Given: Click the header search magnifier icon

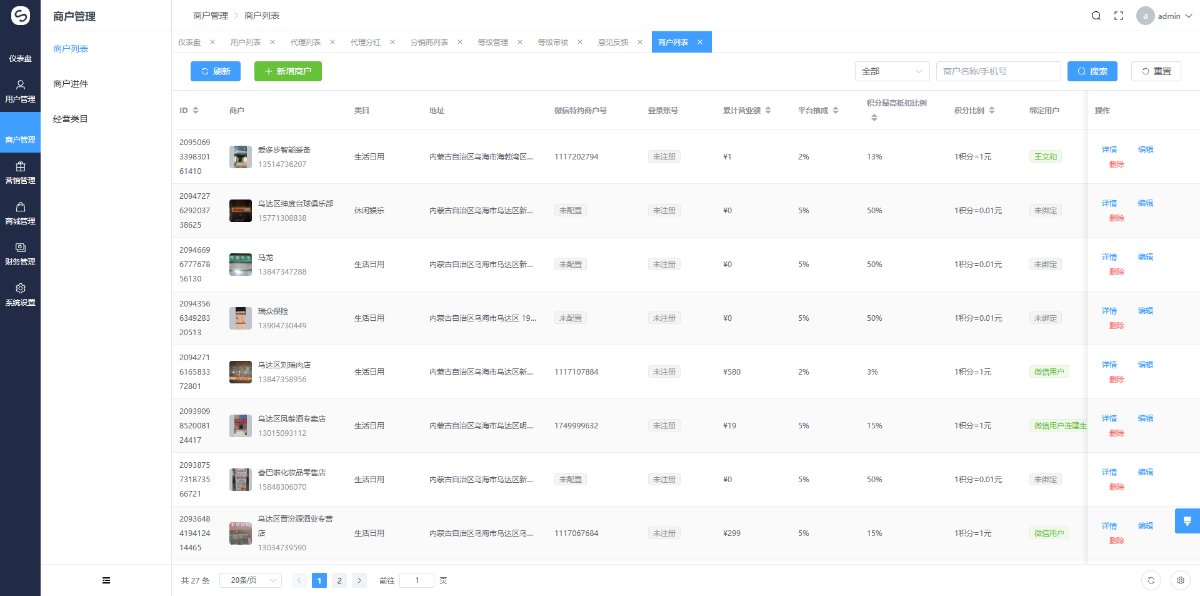Looking at the screenshot, I should [x=1096, y=16].
